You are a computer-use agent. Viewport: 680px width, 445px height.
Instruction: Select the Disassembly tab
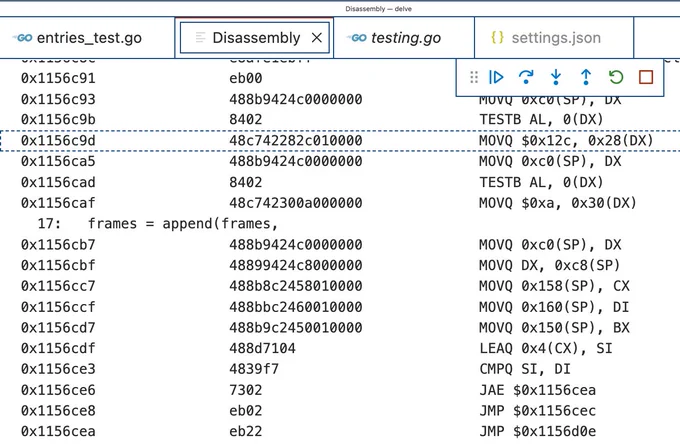tap(256, 38)
